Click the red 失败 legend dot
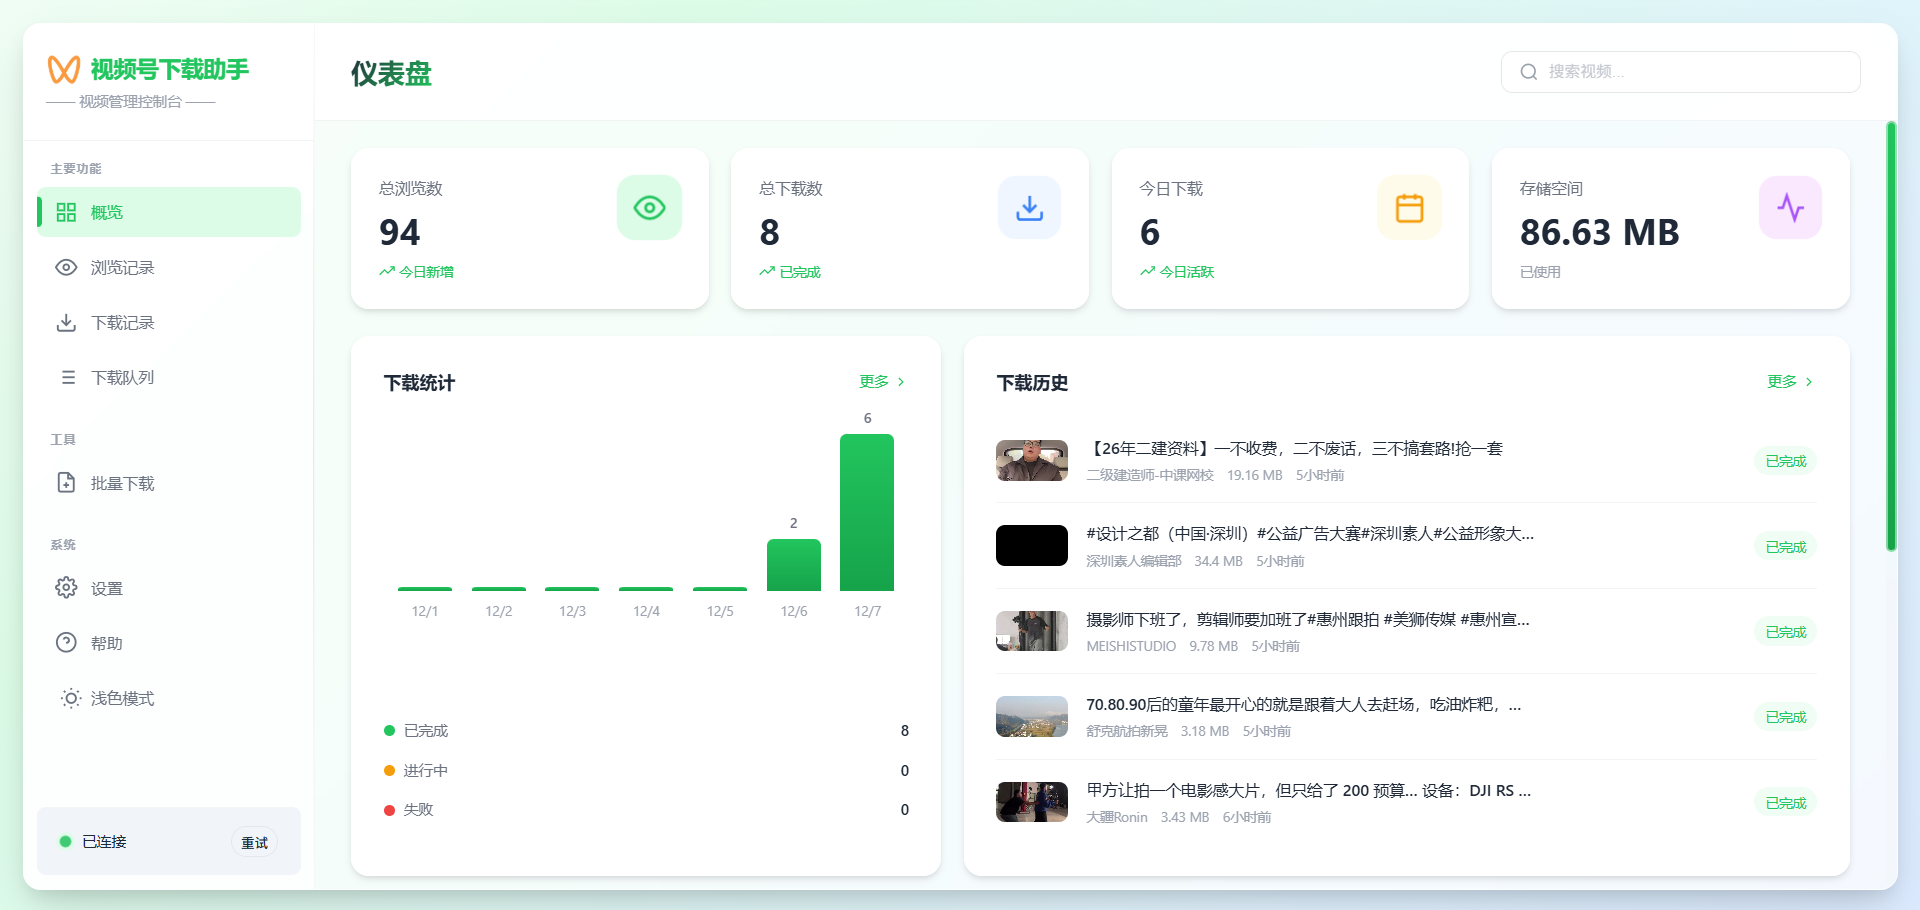This screenshot has width=1920, height=910. coord(390,809)
